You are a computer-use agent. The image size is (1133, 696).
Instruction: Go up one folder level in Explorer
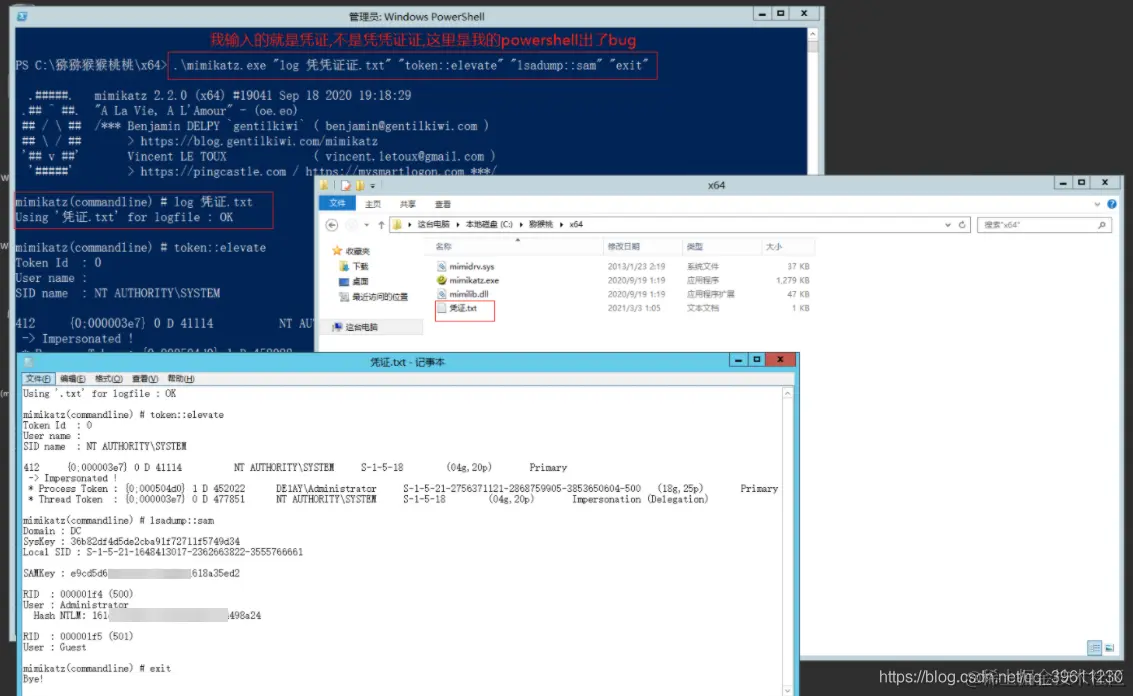pyautogui.click(x=382, y=225)
